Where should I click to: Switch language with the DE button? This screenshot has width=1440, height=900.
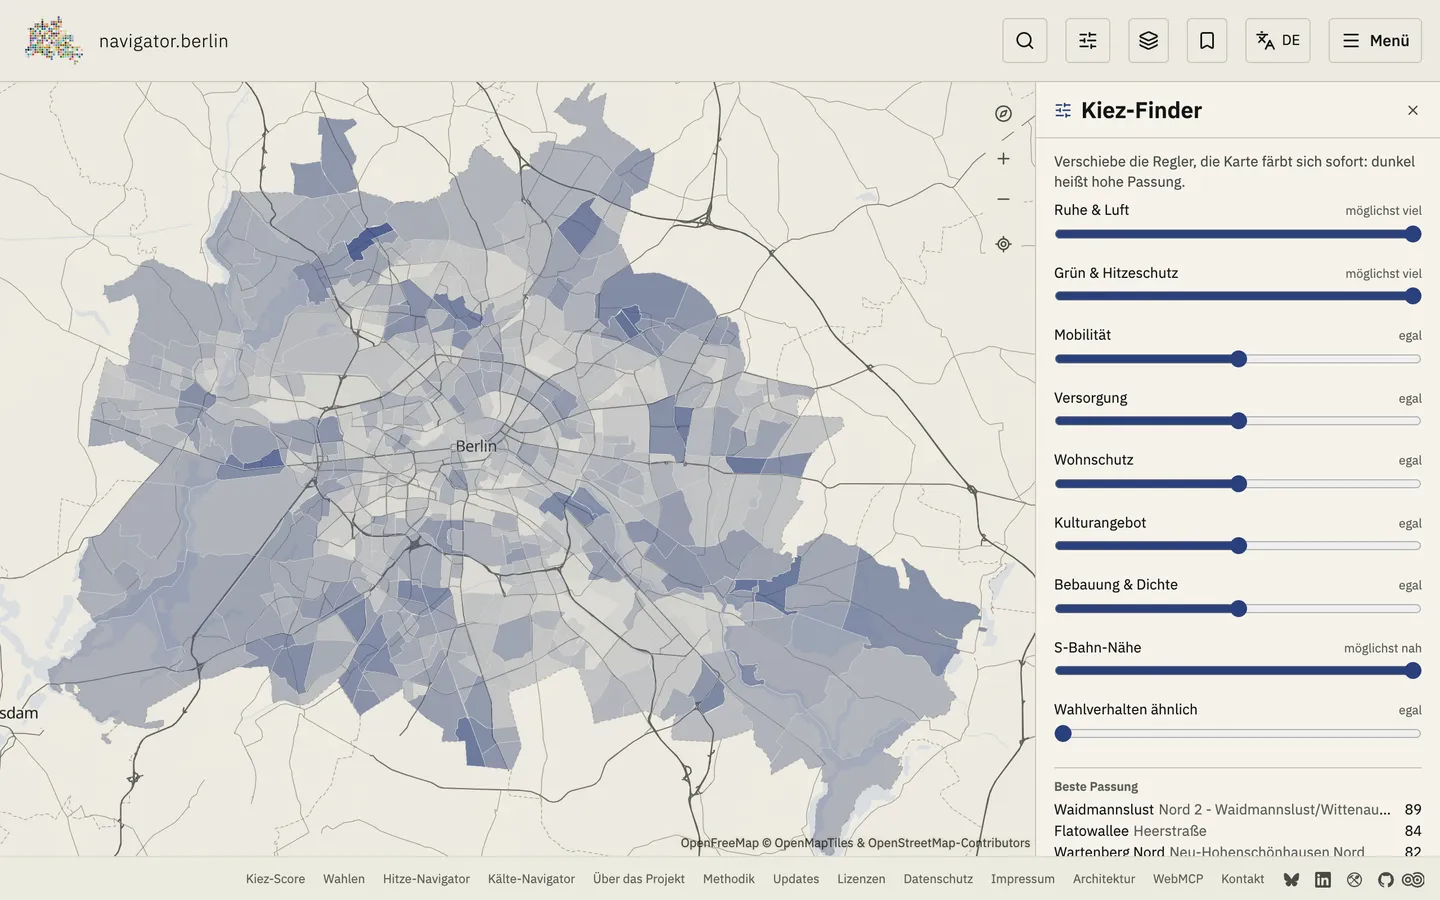(1278, 41)
